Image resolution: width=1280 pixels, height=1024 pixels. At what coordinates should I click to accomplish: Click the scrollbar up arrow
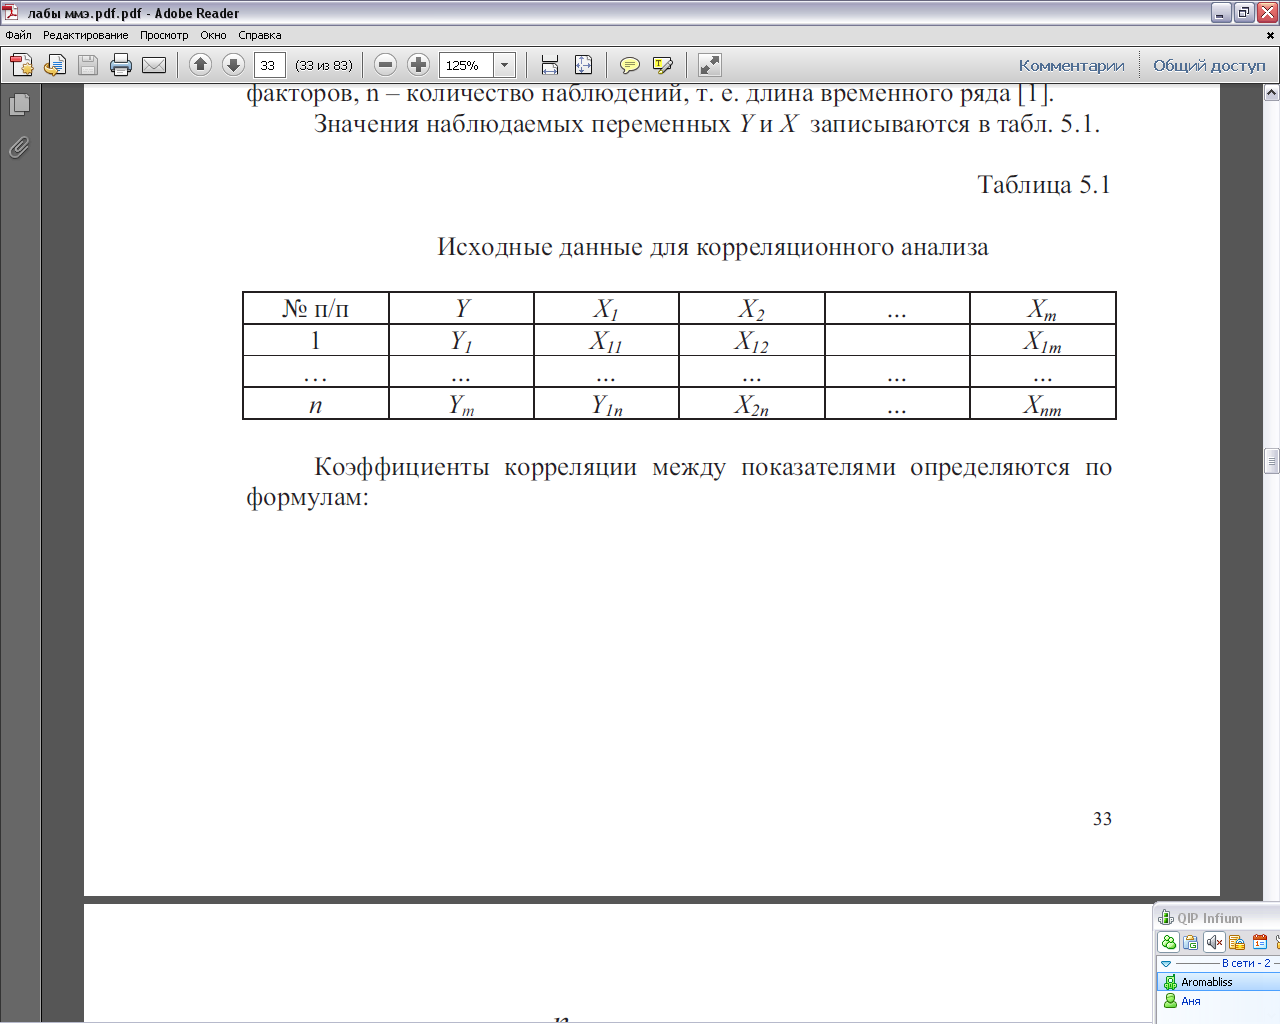[x=1271, y=93]
